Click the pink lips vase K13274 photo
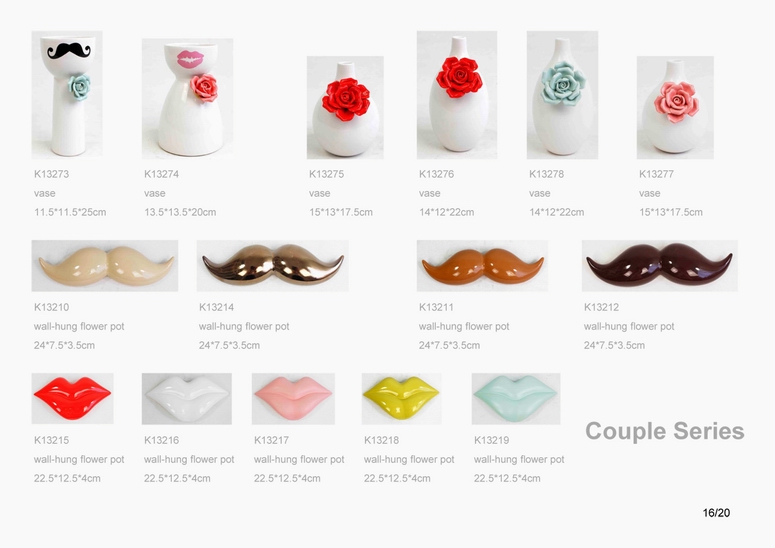This screenshot has height=548, width=775. 187,98
